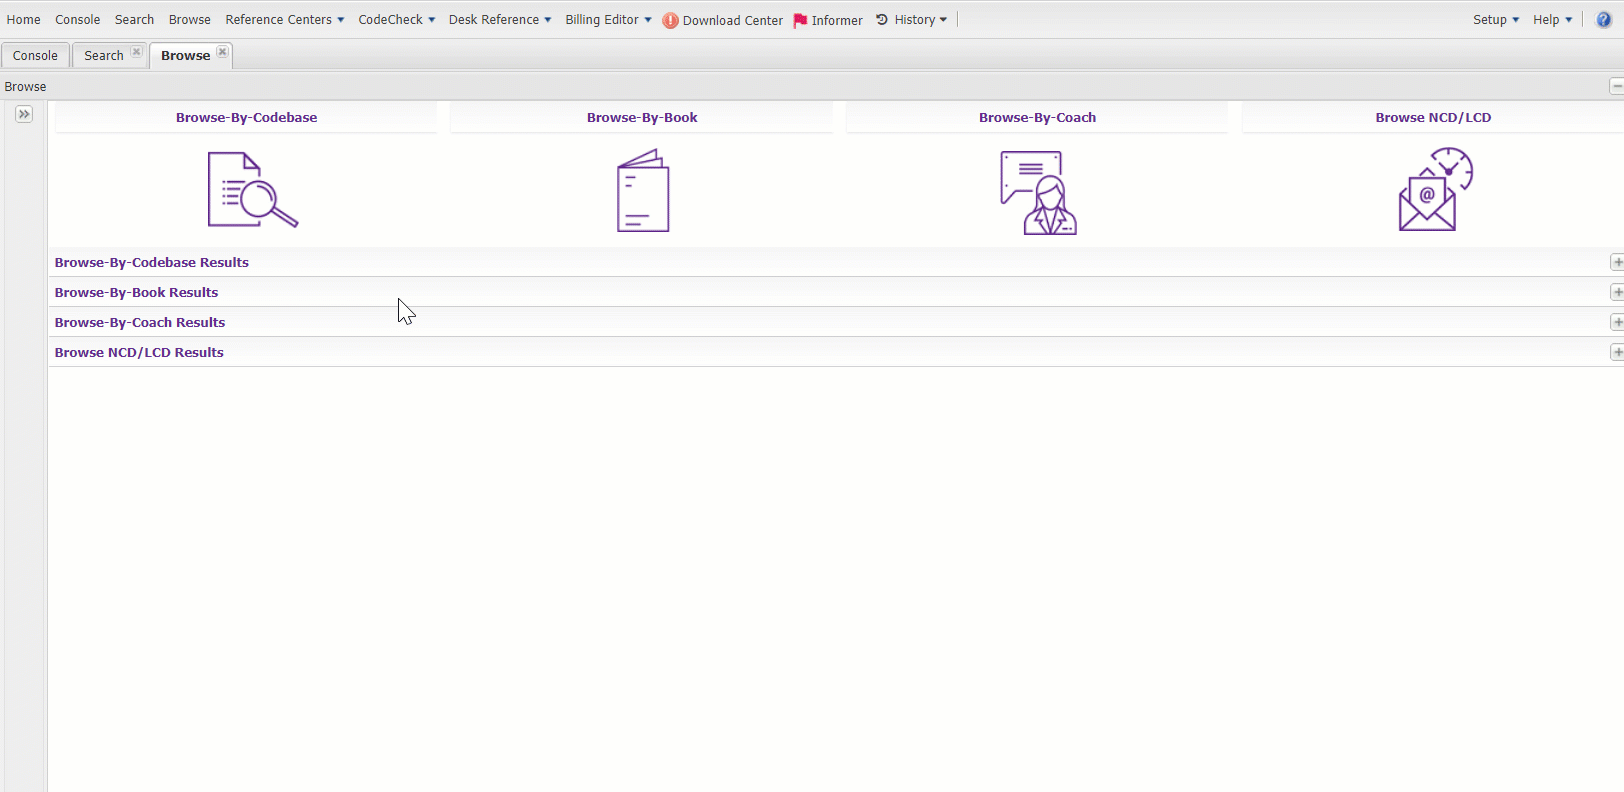The height and width of the screenshot is (792, 1624).
Task: Open the Reference Centers dropdown menu
Action: [284, 20]
